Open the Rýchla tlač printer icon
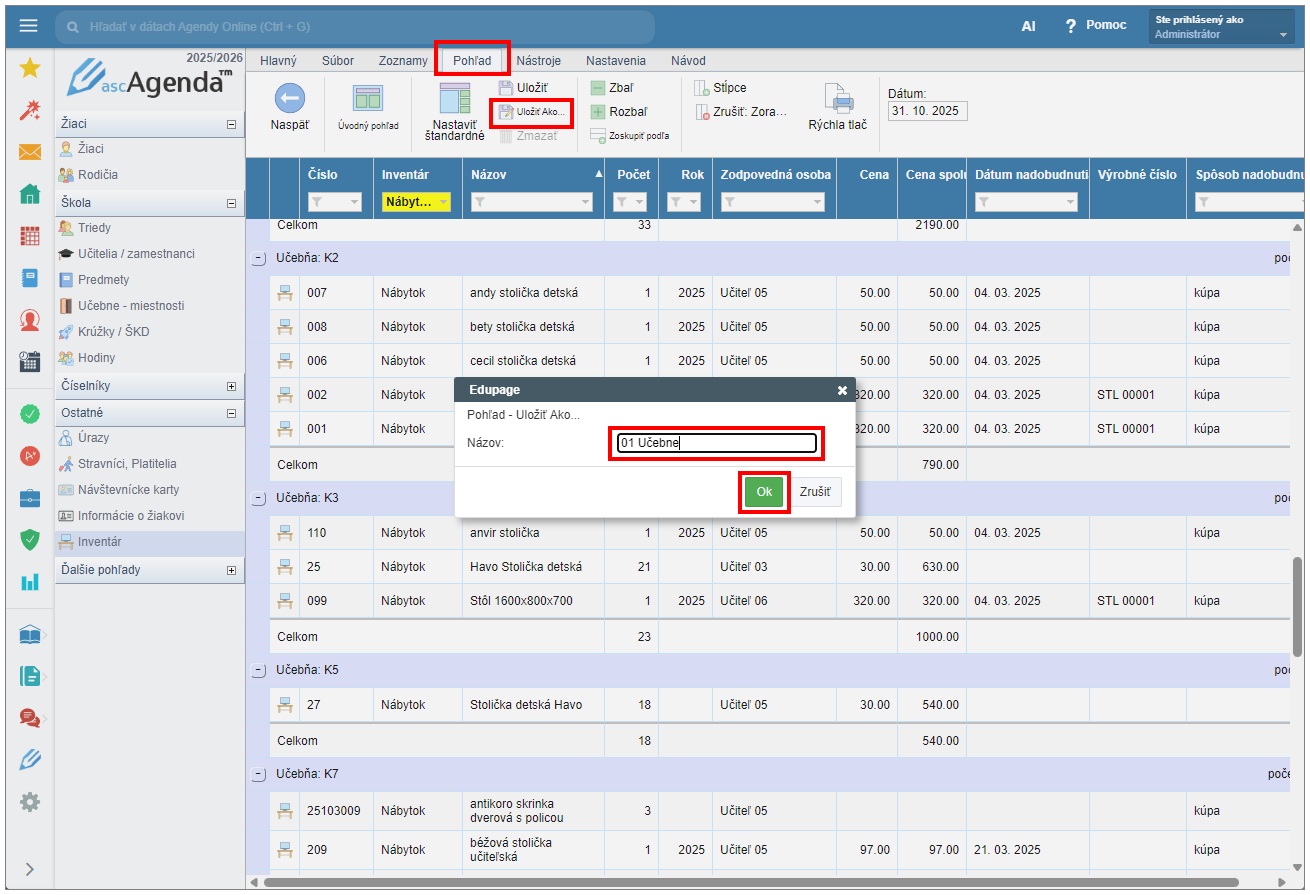Screen dimensions: 1310x895 (x=837, y=99)
